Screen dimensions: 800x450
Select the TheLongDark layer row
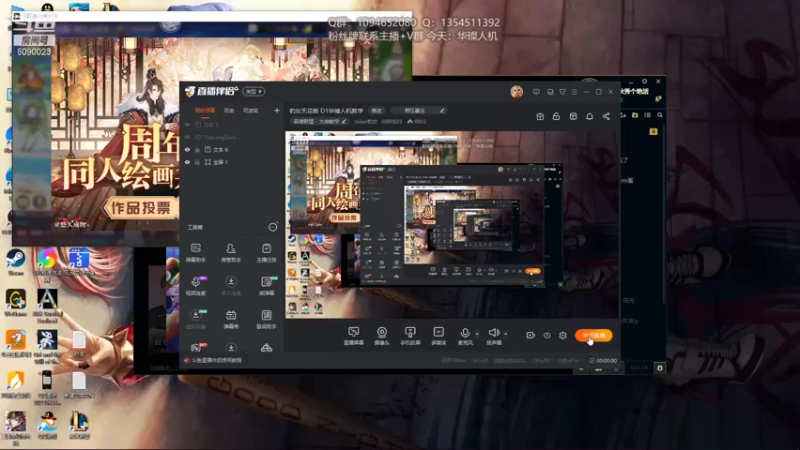click(x=232, y=137)
